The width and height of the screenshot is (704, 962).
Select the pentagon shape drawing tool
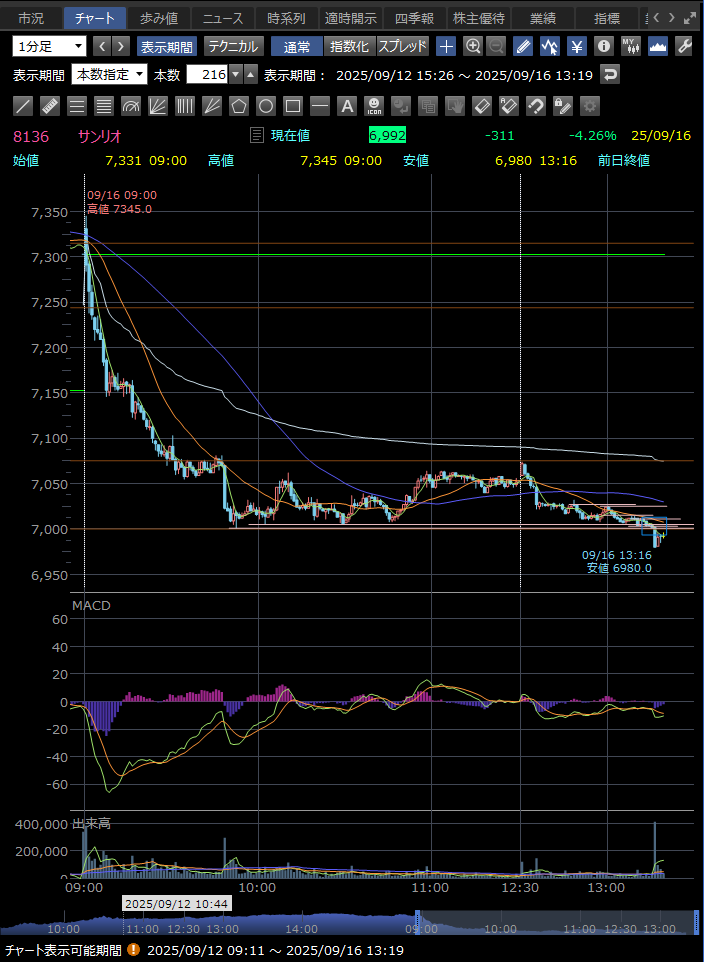pyautogui.click(x=239, y=105)
